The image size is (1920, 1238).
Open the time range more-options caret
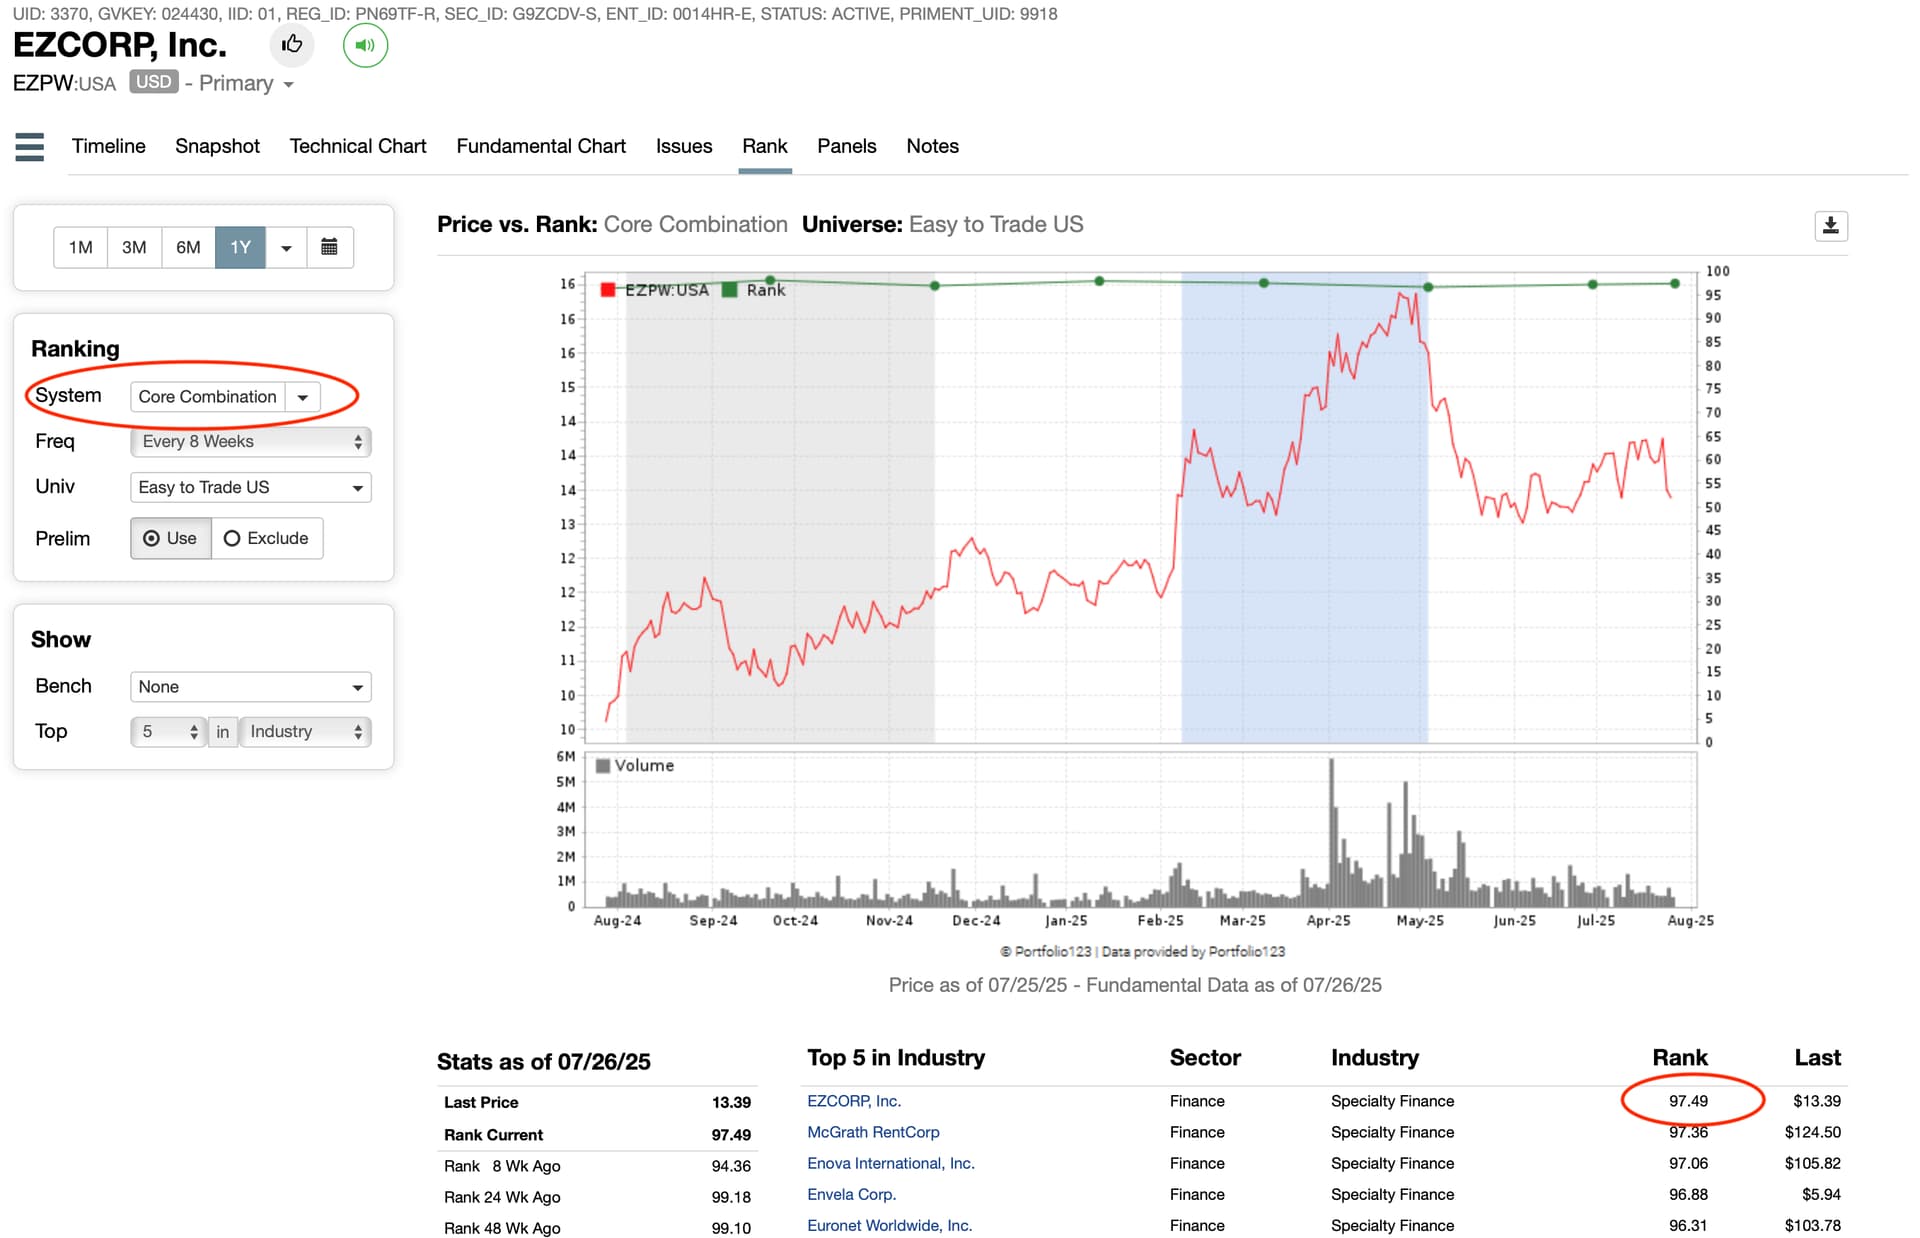(x=286, y=247)
